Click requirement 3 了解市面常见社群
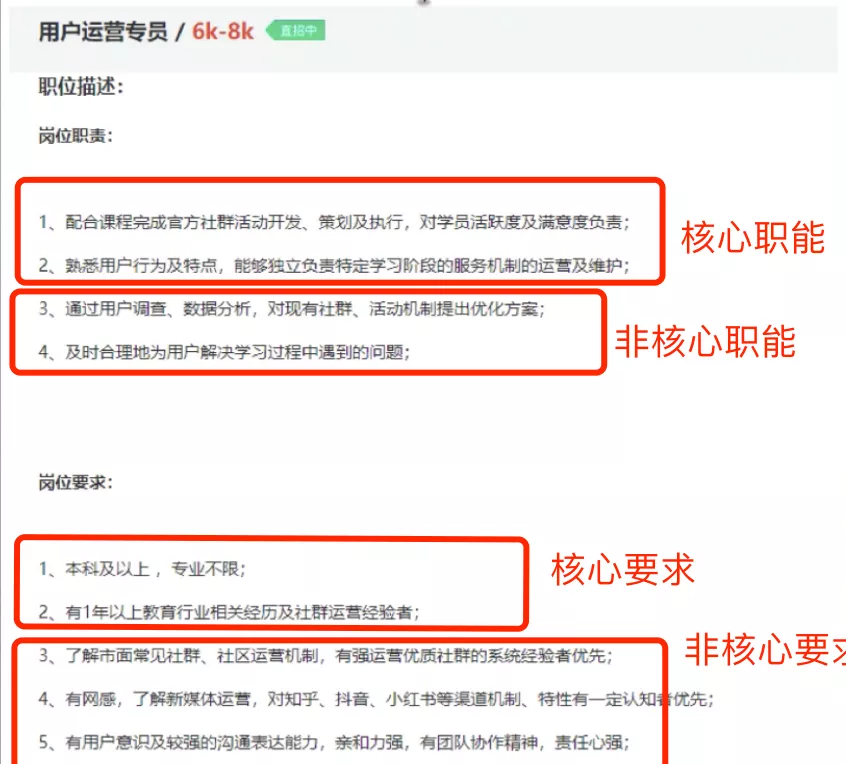This screenshot has height=764, width=846. pos(326,656)
